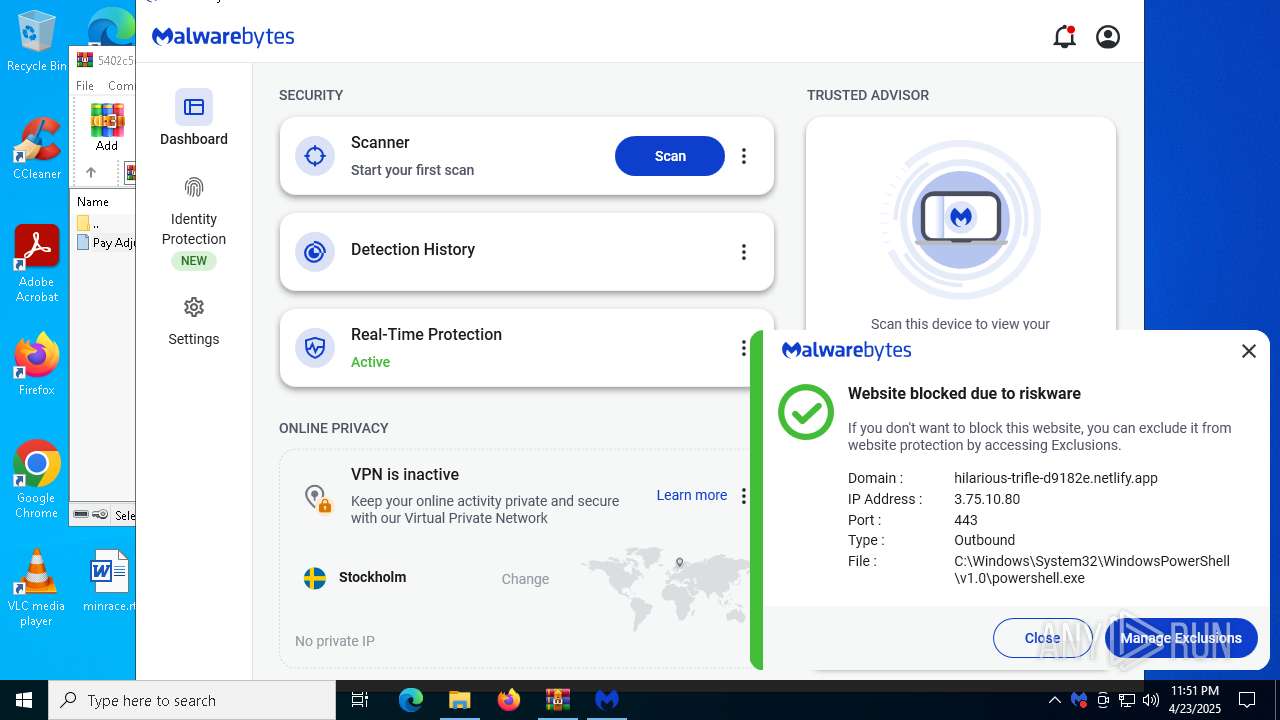Click WinRAR up-one-level arrow

[91, 173]
